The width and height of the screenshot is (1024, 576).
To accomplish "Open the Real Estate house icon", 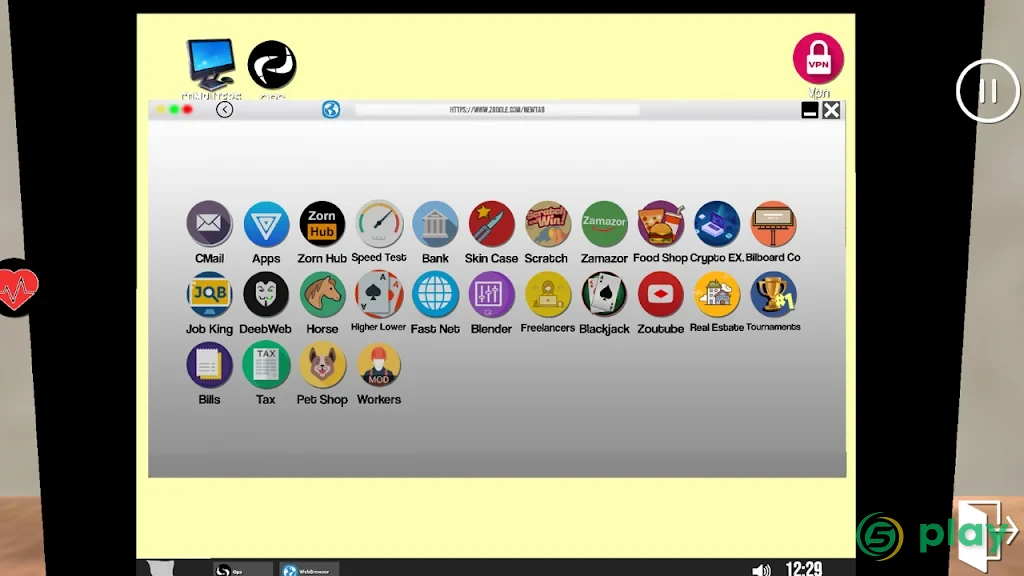I will pos(716,295).
